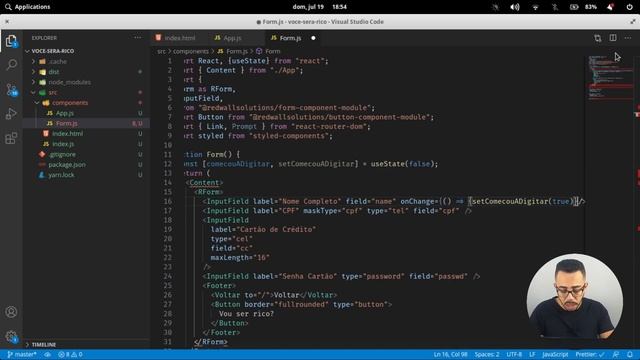Open the Extensions view
The image size is (640, 360).
[11, 138]
